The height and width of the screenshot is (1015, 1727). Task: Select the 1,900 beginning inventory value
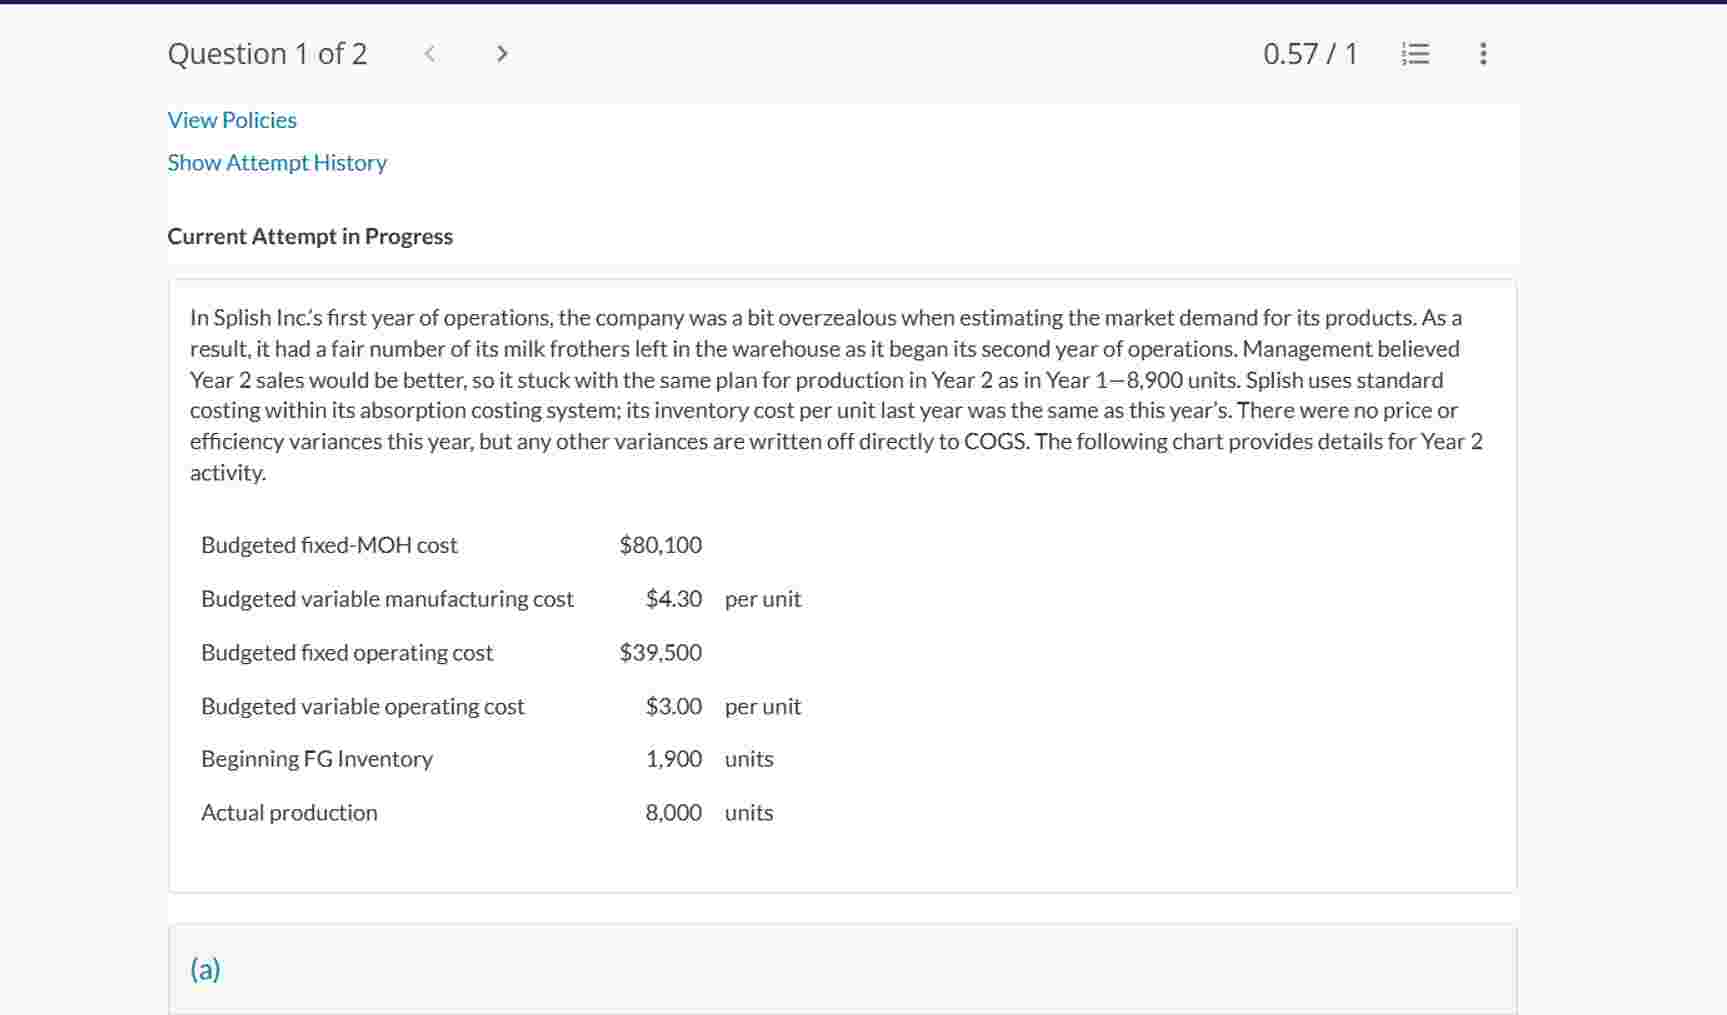(673, 759)
